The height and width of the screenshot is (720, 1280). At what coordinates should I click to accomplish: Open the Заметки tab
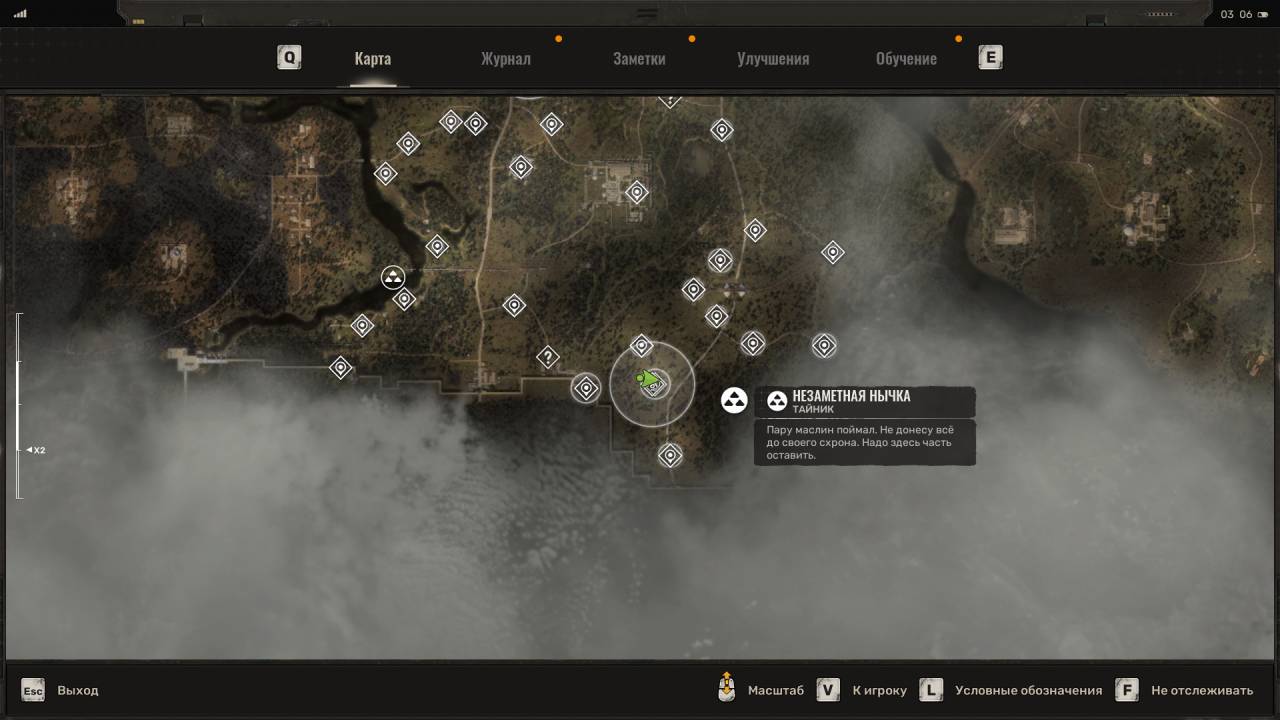pos(639,58)
